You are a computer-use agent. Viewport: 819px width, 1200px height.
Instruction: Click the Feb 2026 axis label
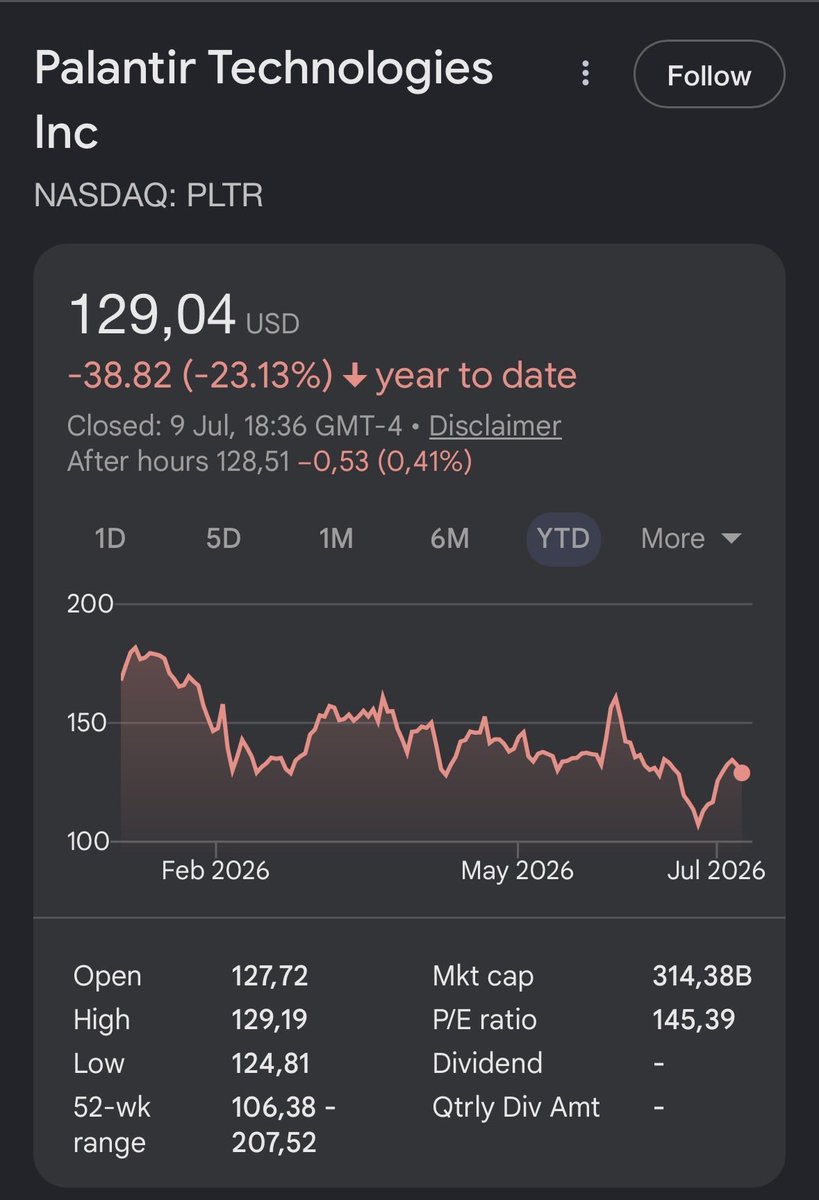pyautogui.click(x=215, y=870)
